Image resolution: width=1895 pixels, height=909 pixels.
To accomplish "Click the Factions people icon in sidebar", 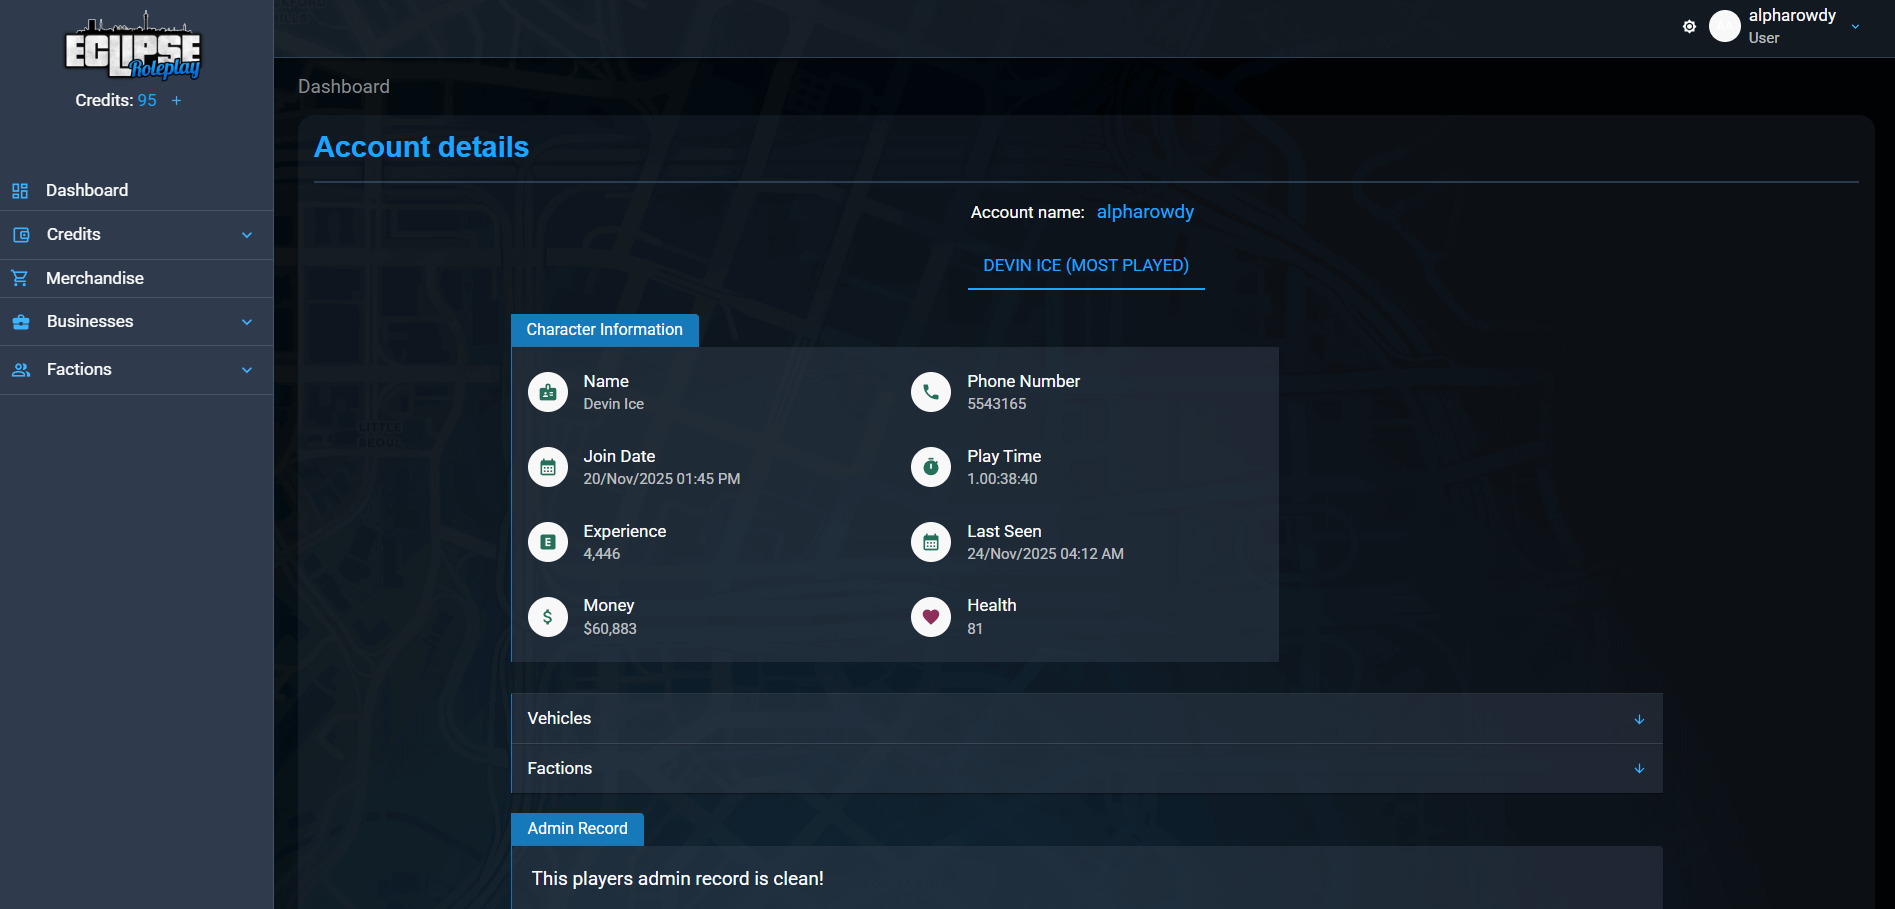I will (21, 370).
